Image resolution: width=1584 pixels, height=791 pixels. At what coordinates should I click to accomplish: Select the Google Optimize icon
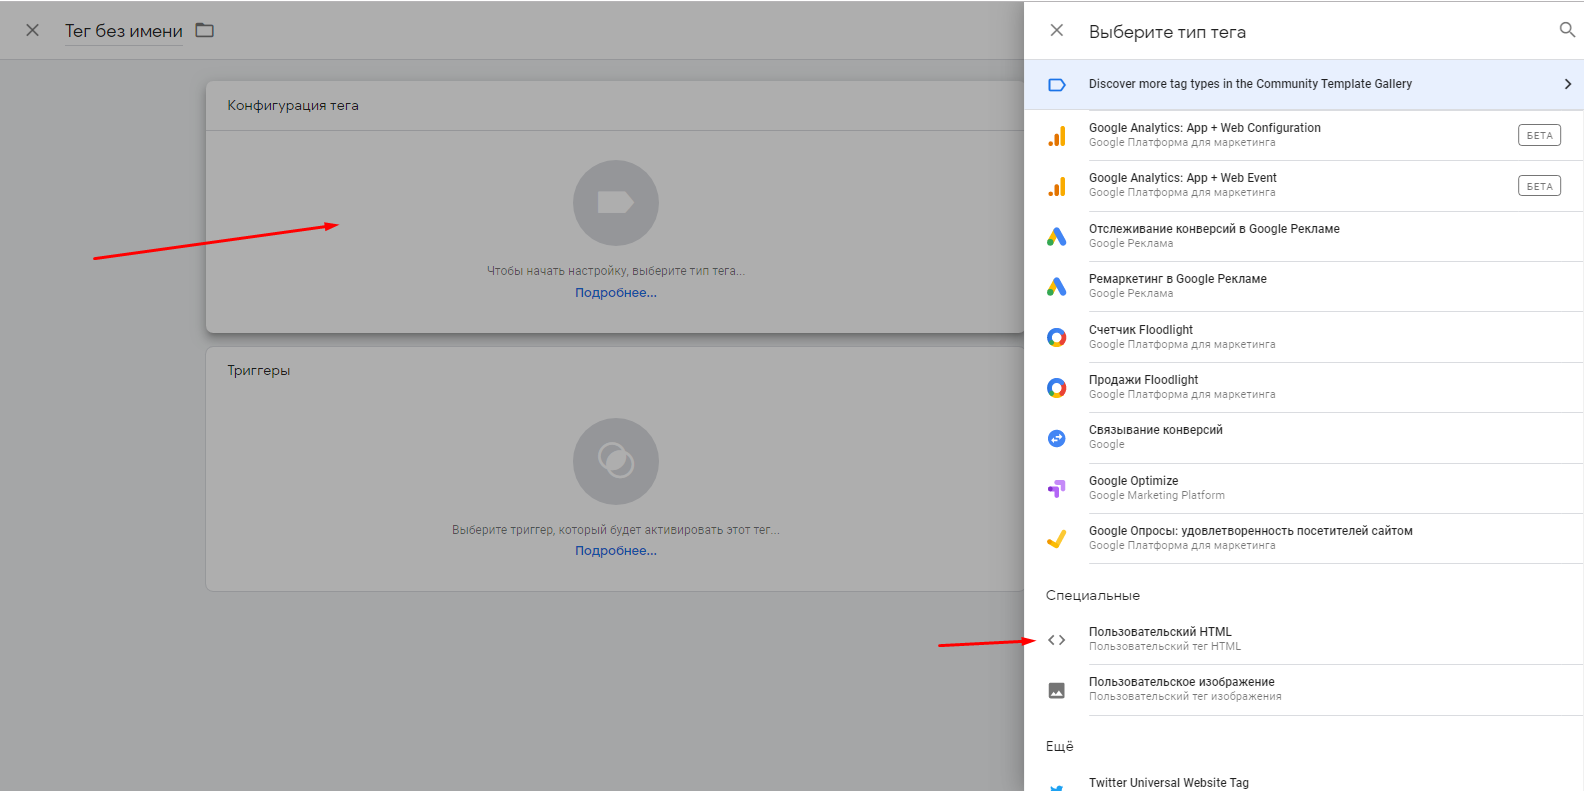tap(1056, 489)
